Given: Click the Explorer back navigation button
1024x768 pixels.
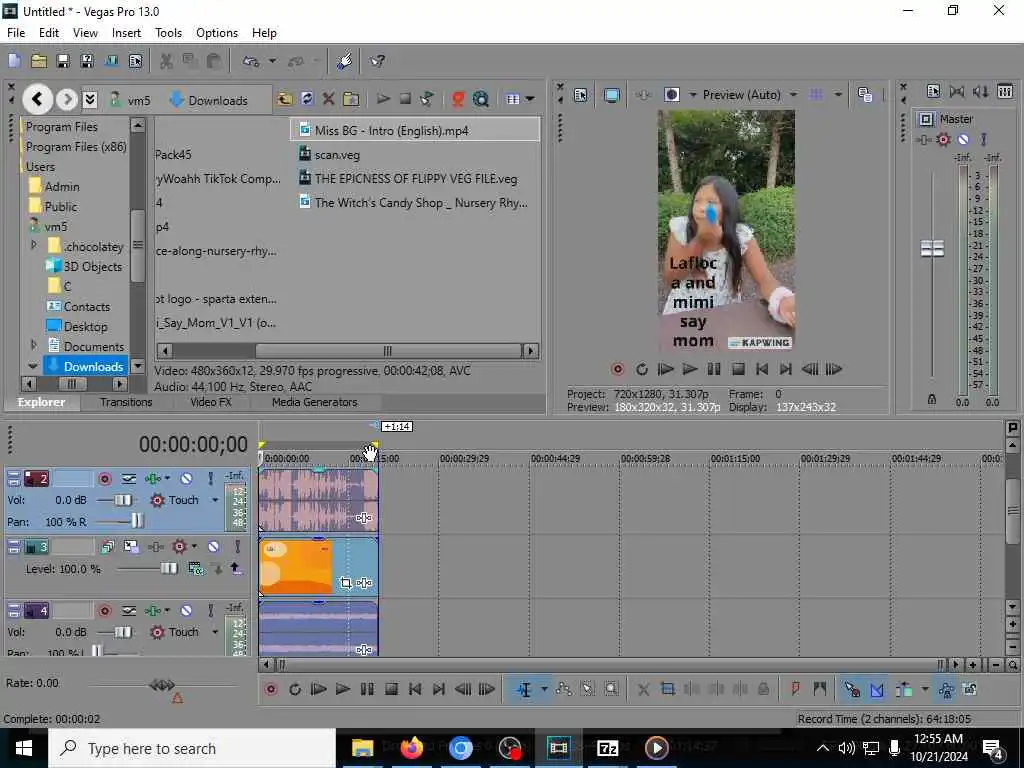Looking at the screenshot, I should click(37, 99).
